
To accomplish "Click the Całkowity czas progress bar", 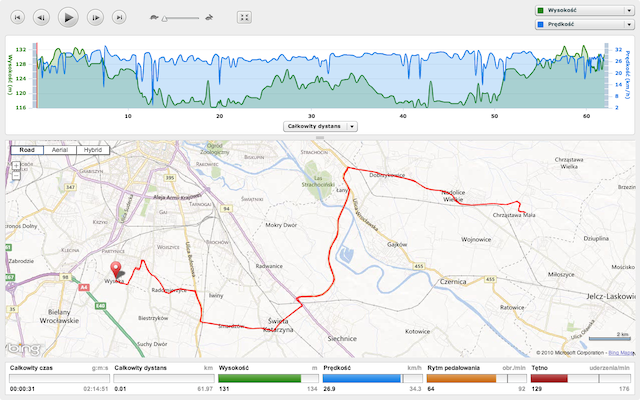I will click(x=59, y=378).
